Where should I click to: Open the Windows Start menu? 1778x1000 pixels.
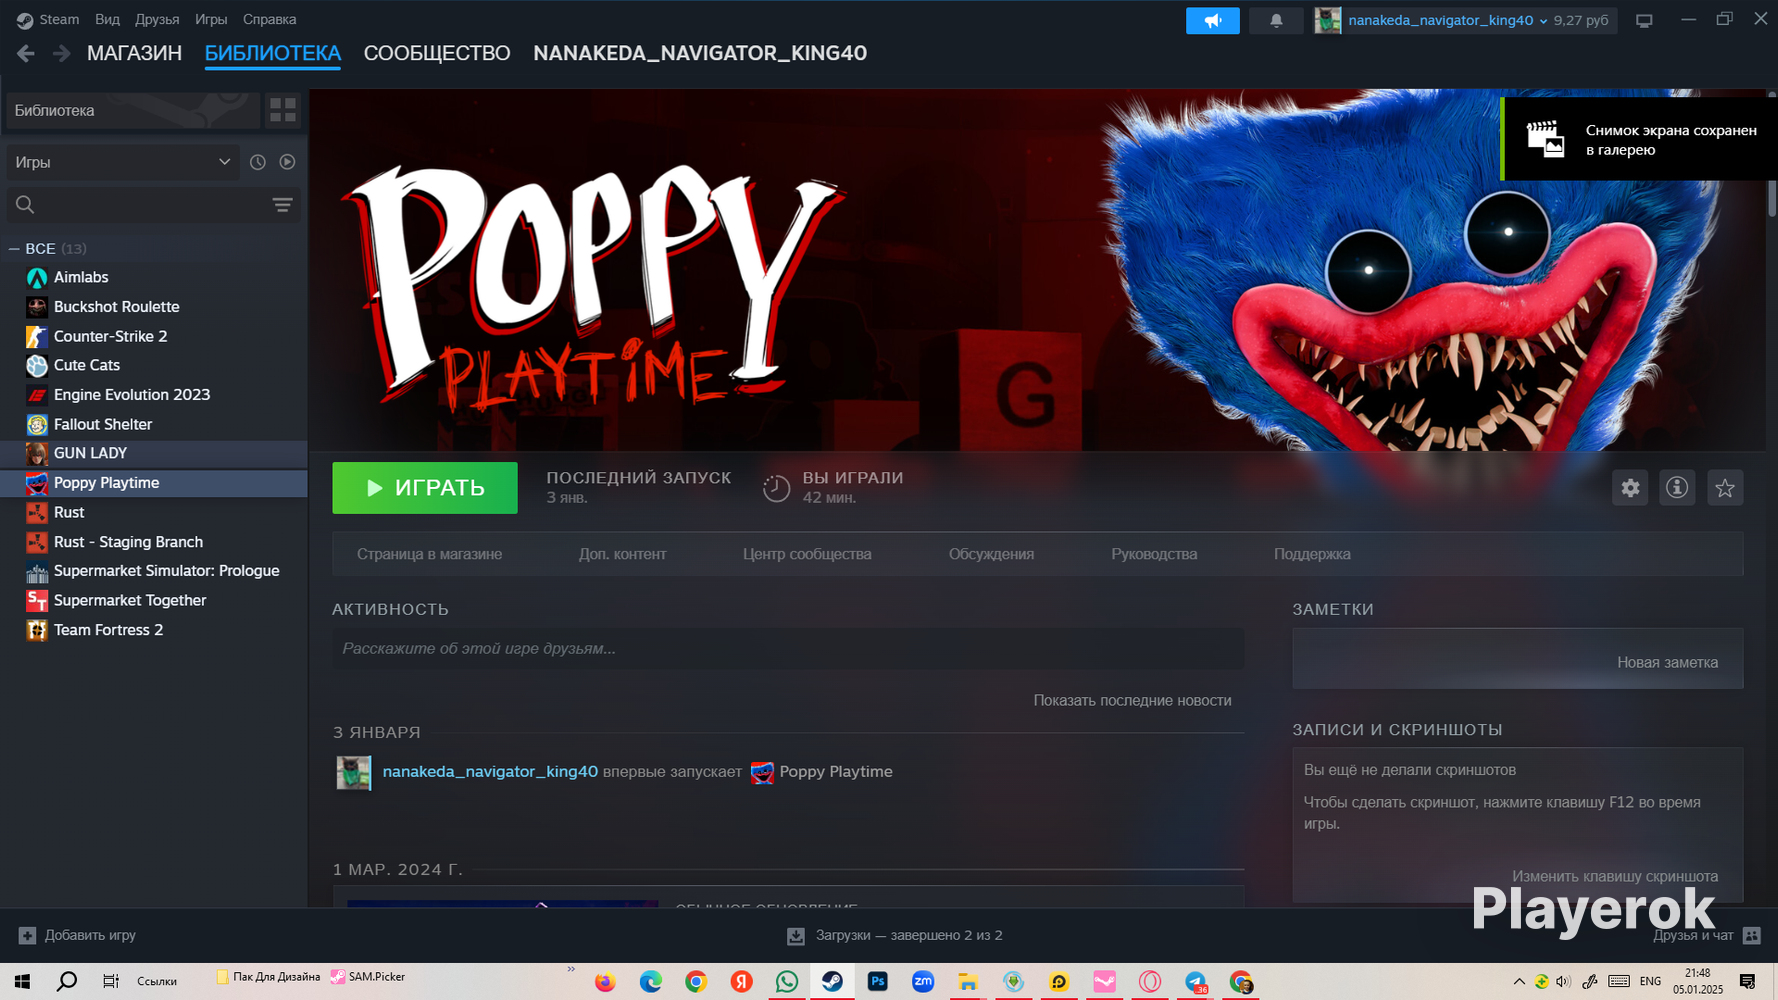(22, 982)
